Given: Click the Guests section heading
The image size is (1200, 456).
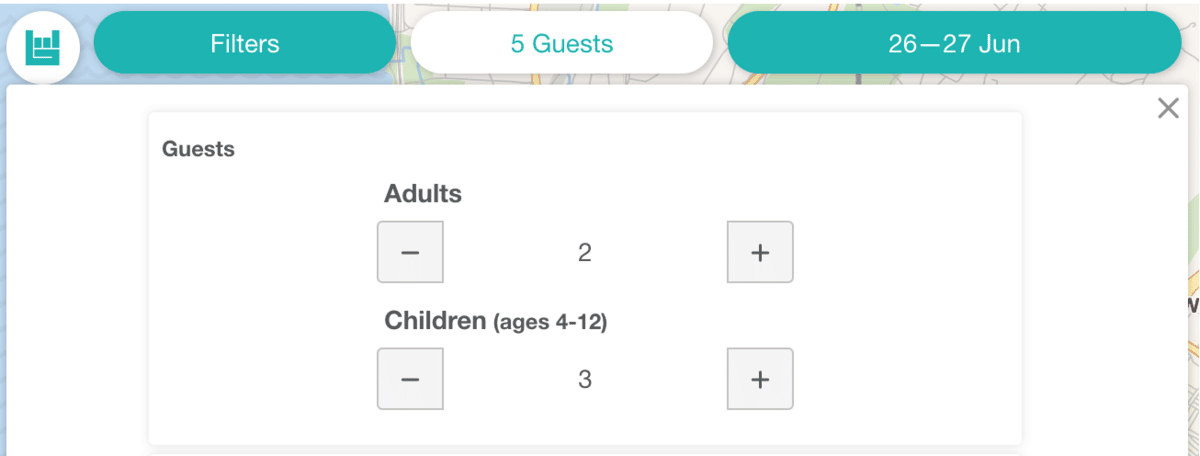Looking at the screenshot, I should 198,149.
